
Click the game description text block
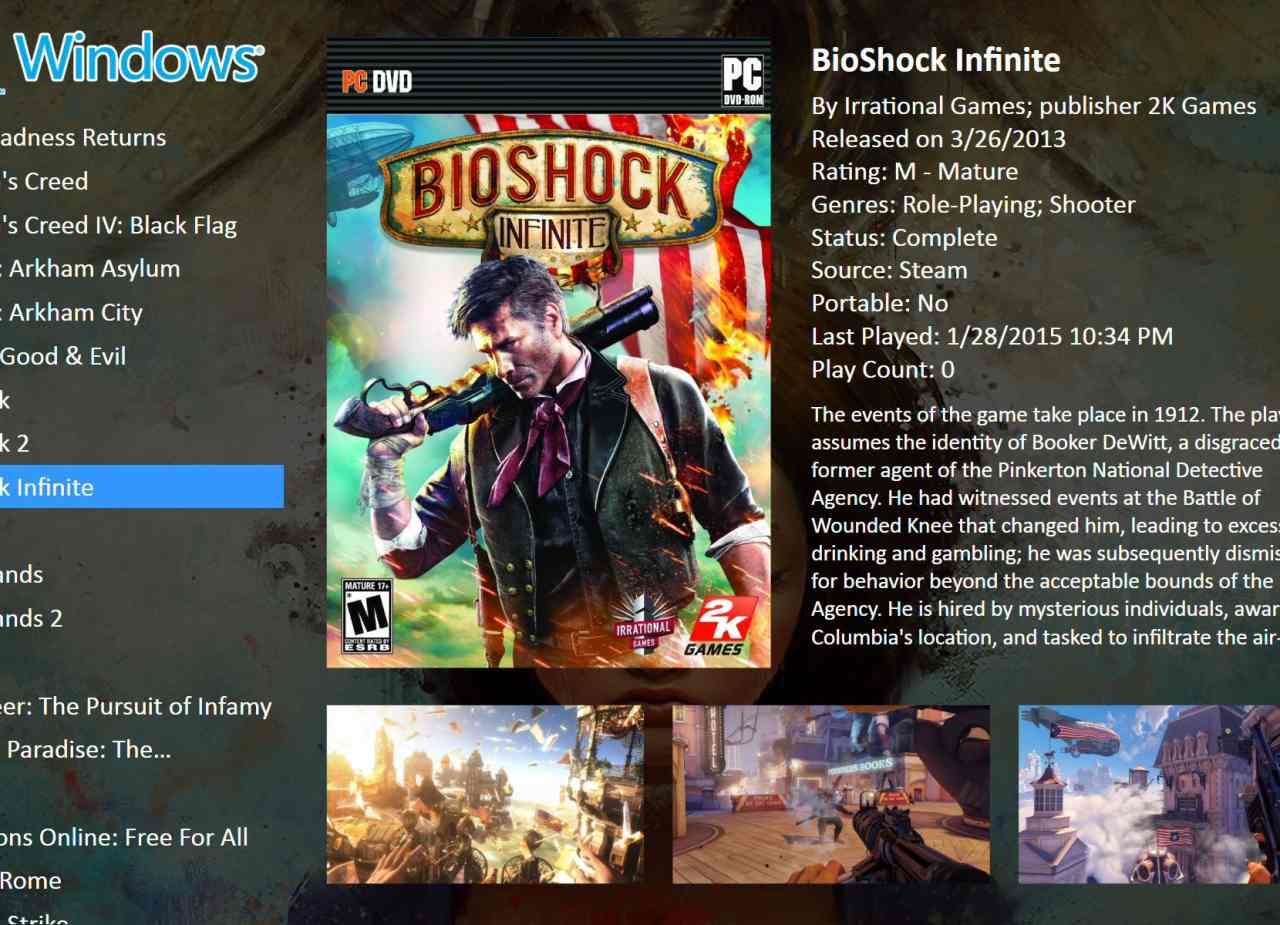[x=1045, y=526]
